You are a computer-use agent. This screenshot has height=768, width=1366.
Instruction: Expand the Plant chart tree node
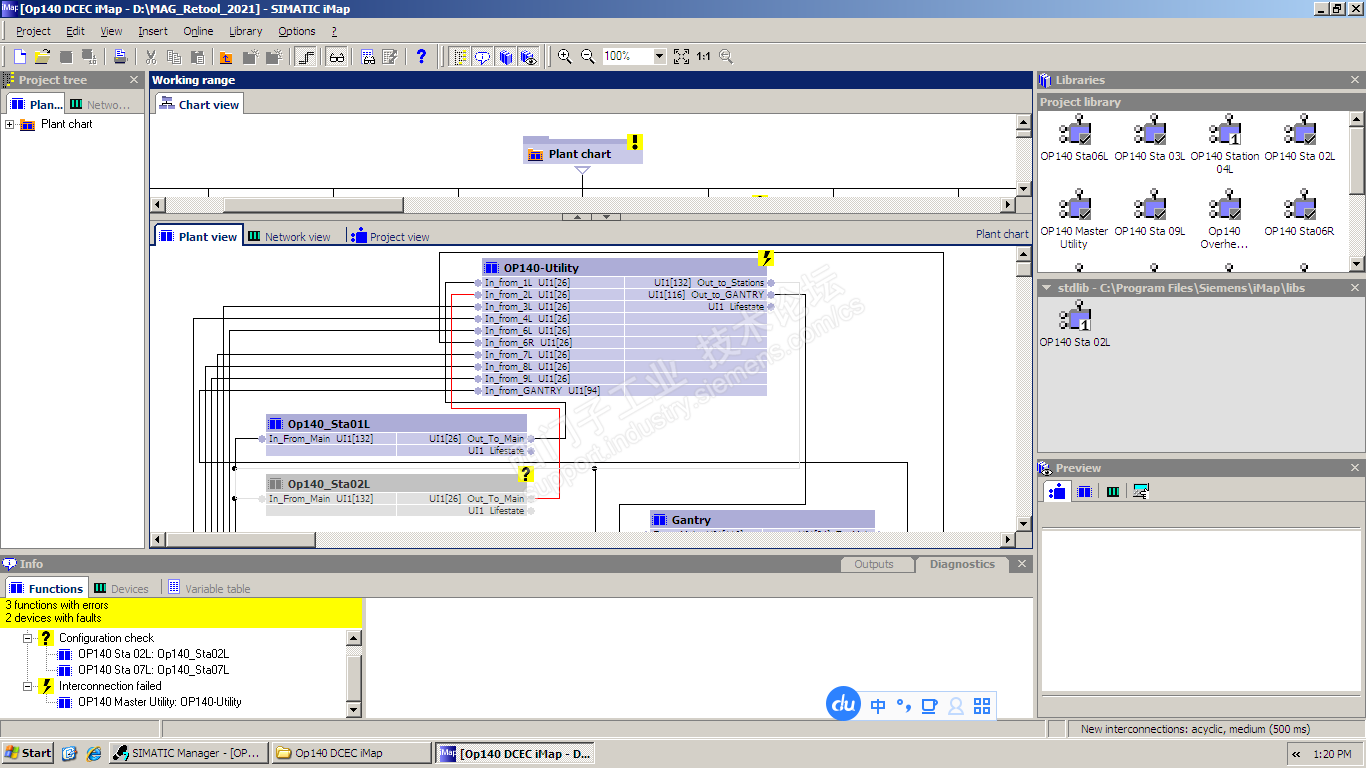10,125
